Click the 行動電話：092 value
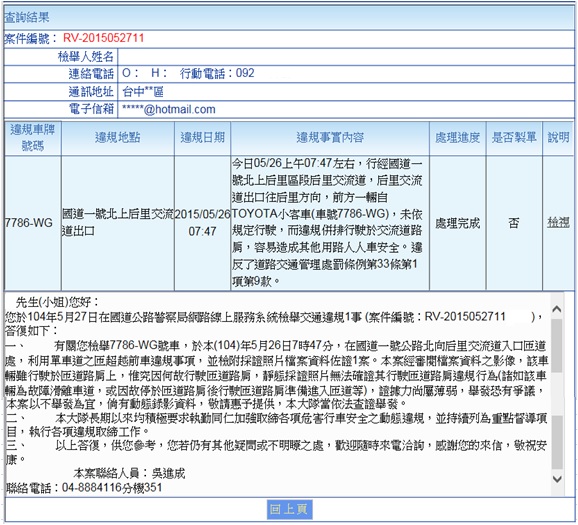The height and width of the screenshot is (525, 578). pos(217,73)
